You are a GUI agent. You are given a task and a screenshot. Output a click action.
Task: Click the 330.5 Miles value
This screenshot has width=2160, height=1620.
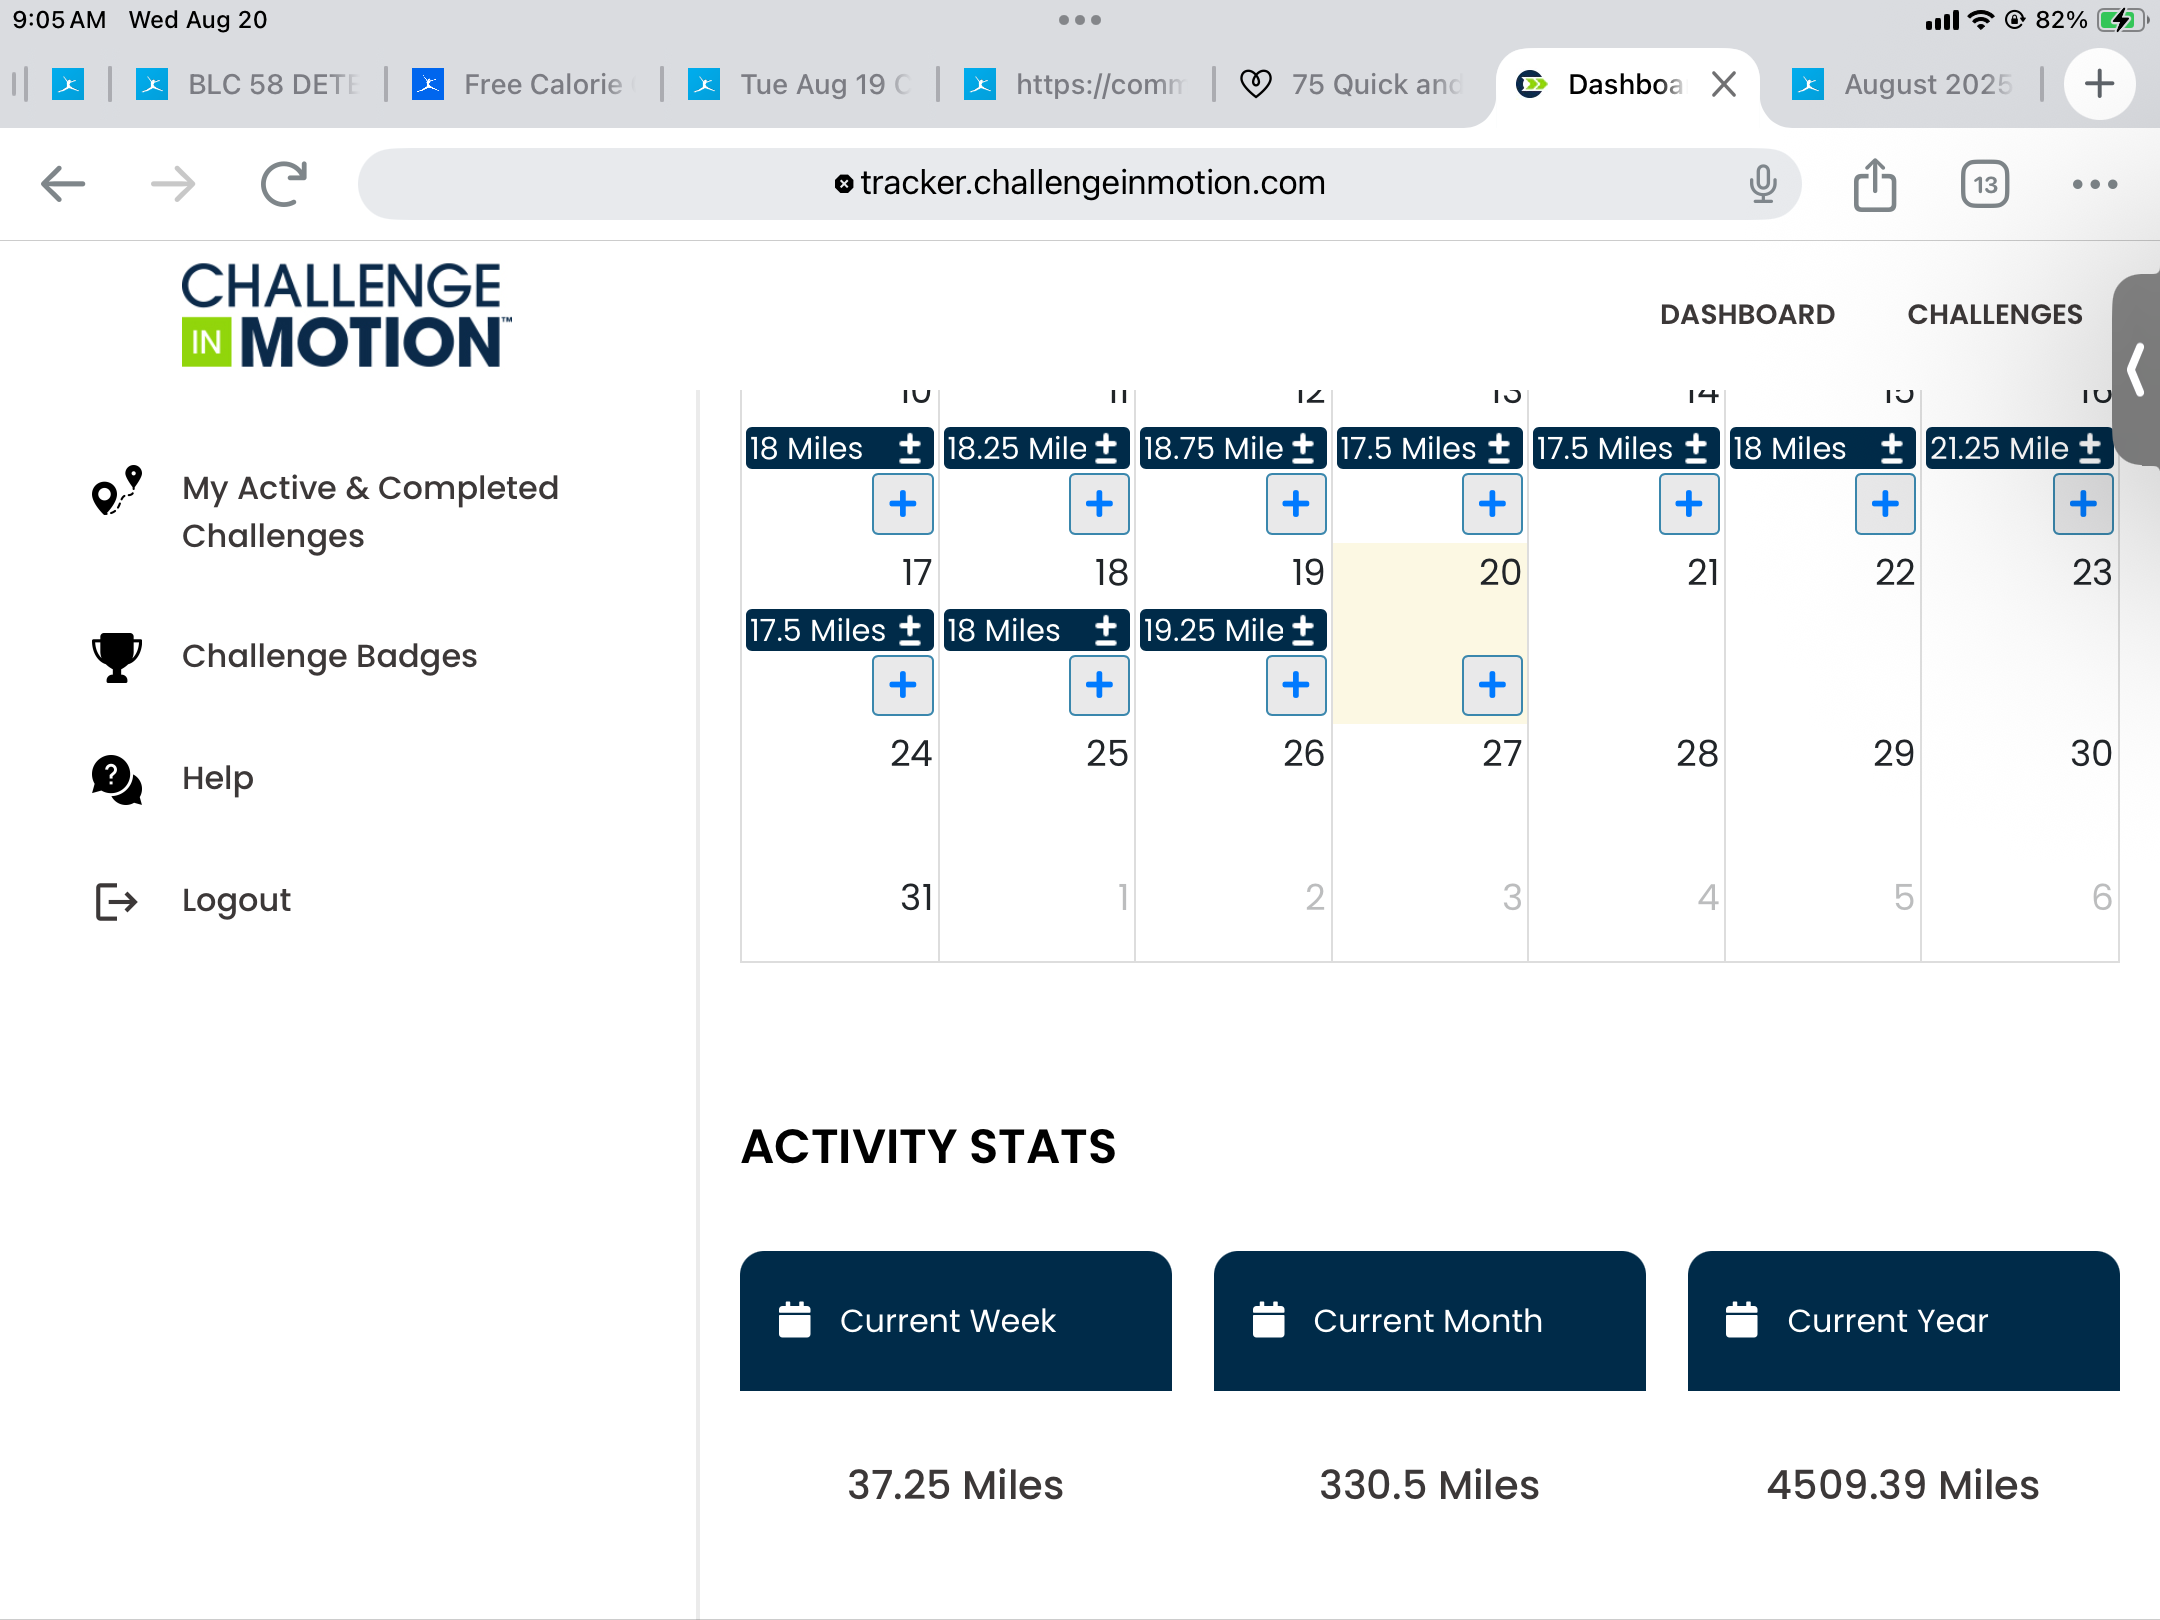1429,1484
